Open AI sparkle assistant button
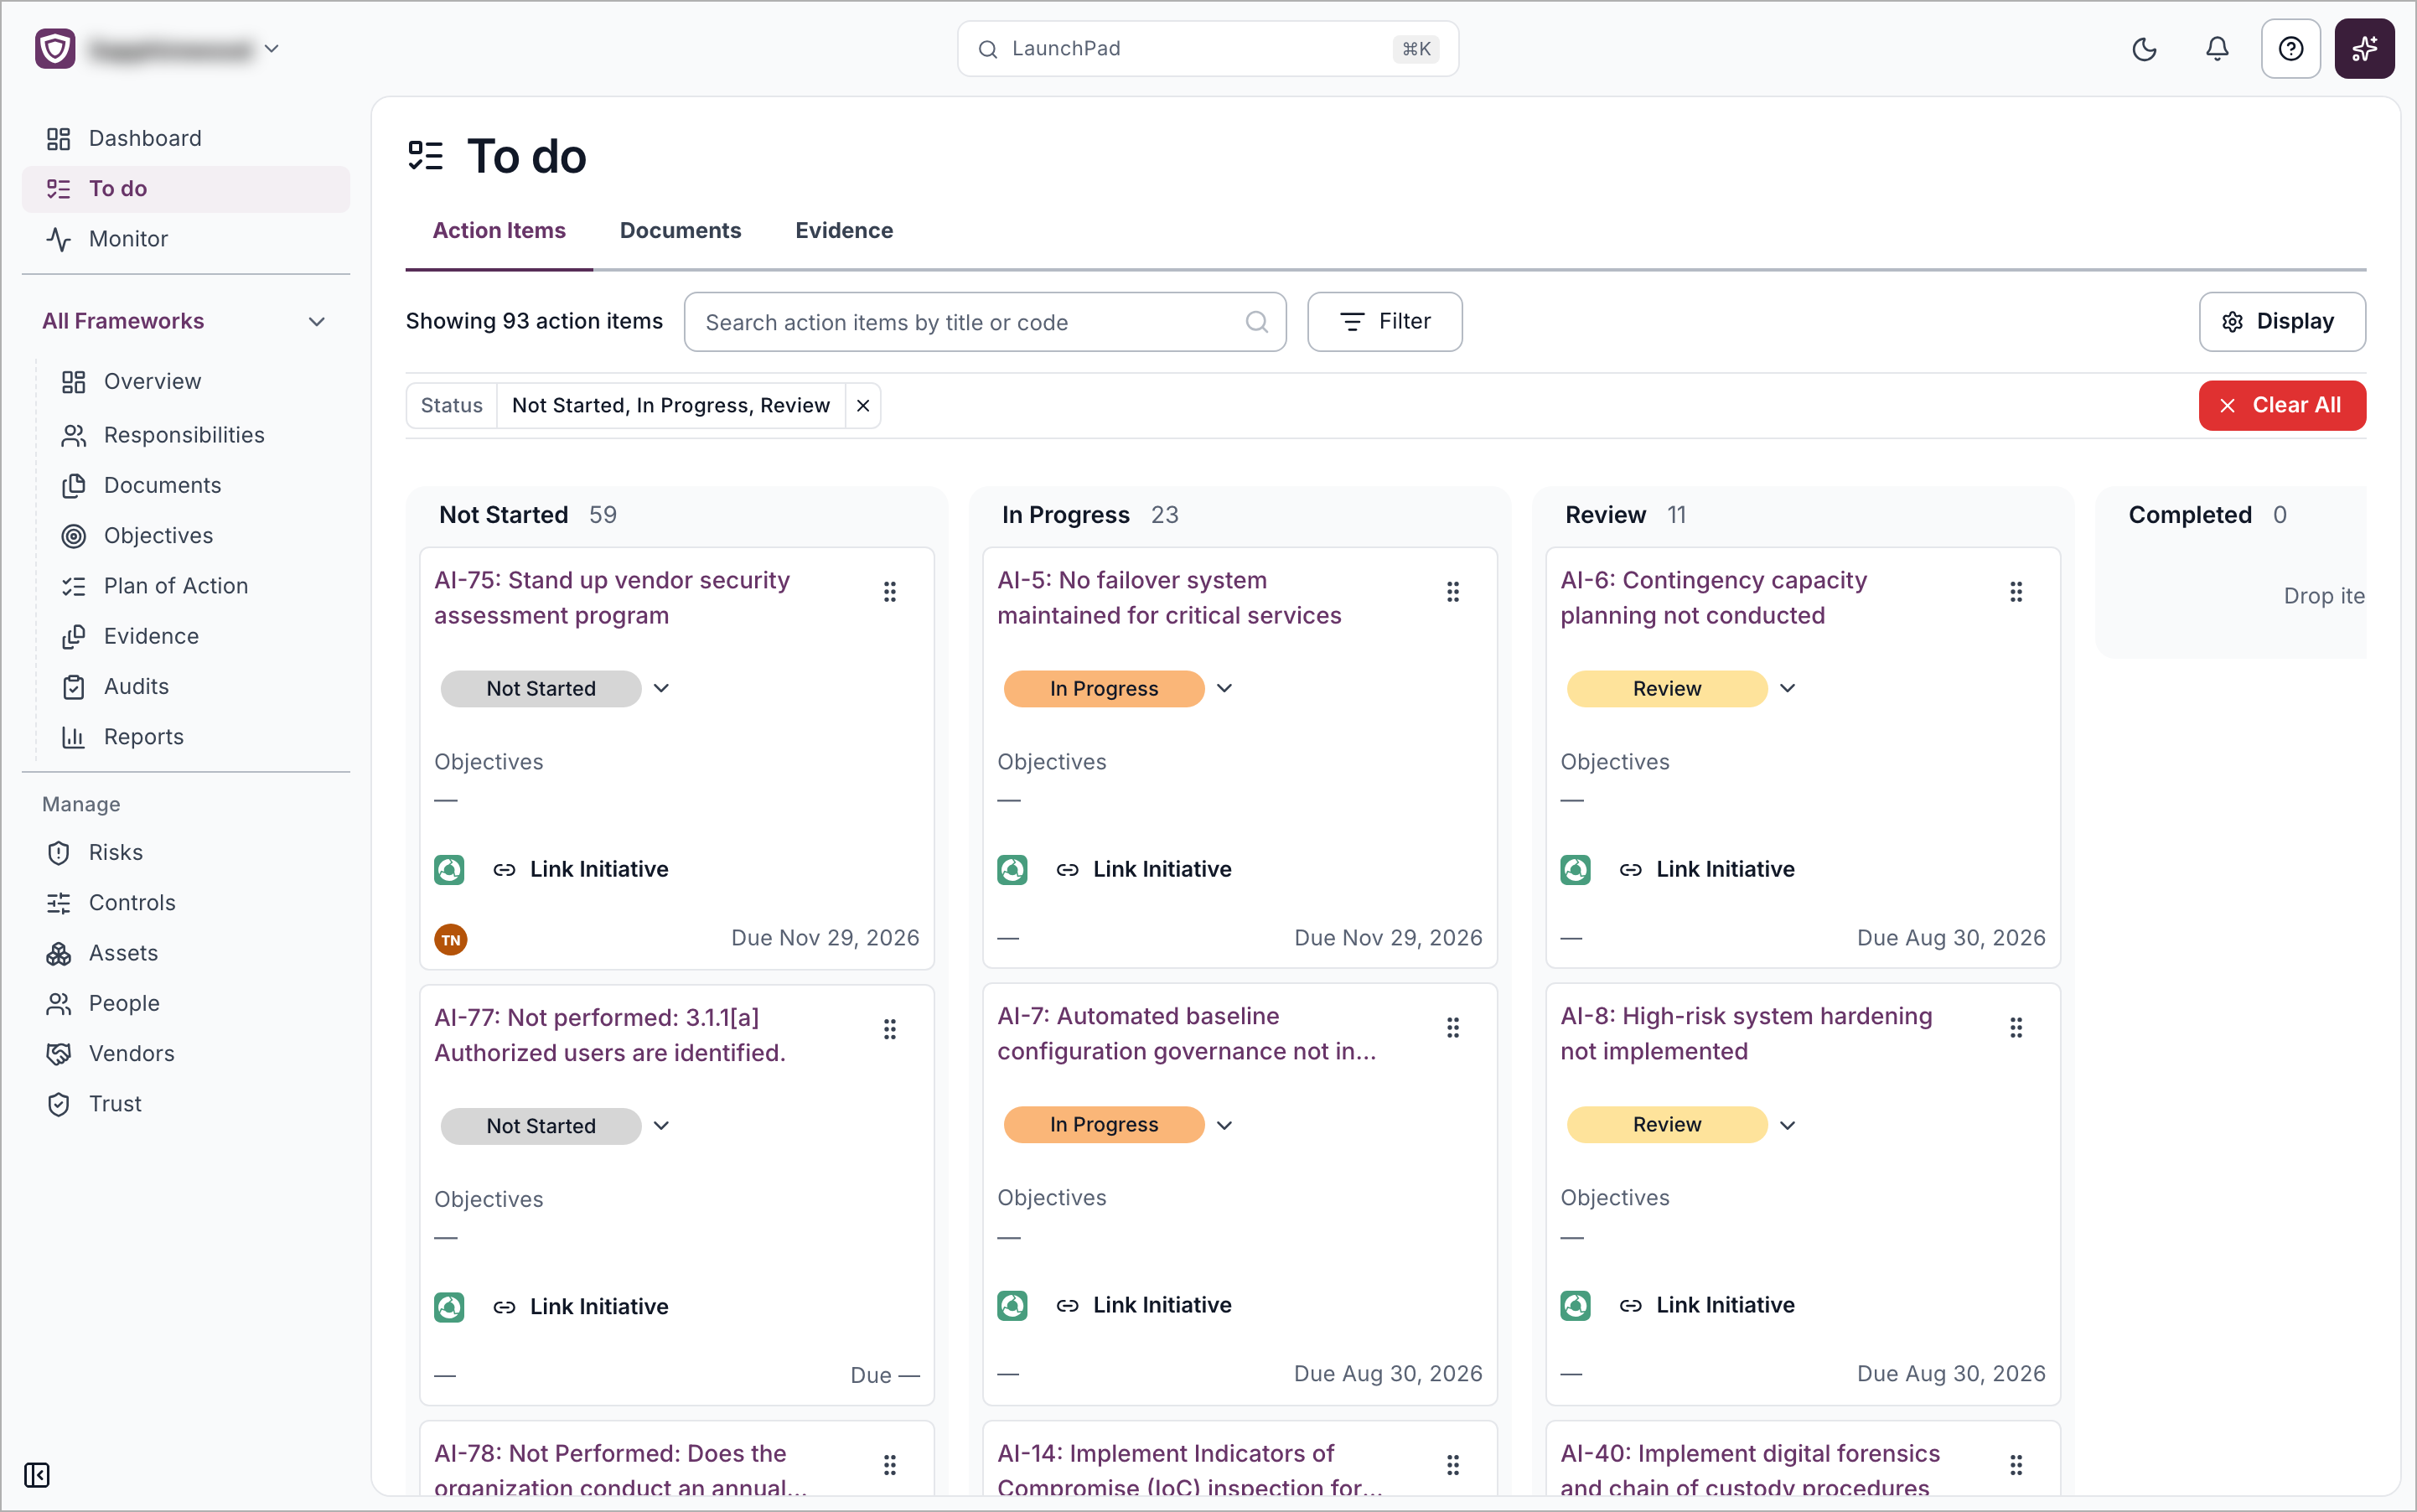The height and width of the screenshot is (1512, 2417). pos(2364,49)
